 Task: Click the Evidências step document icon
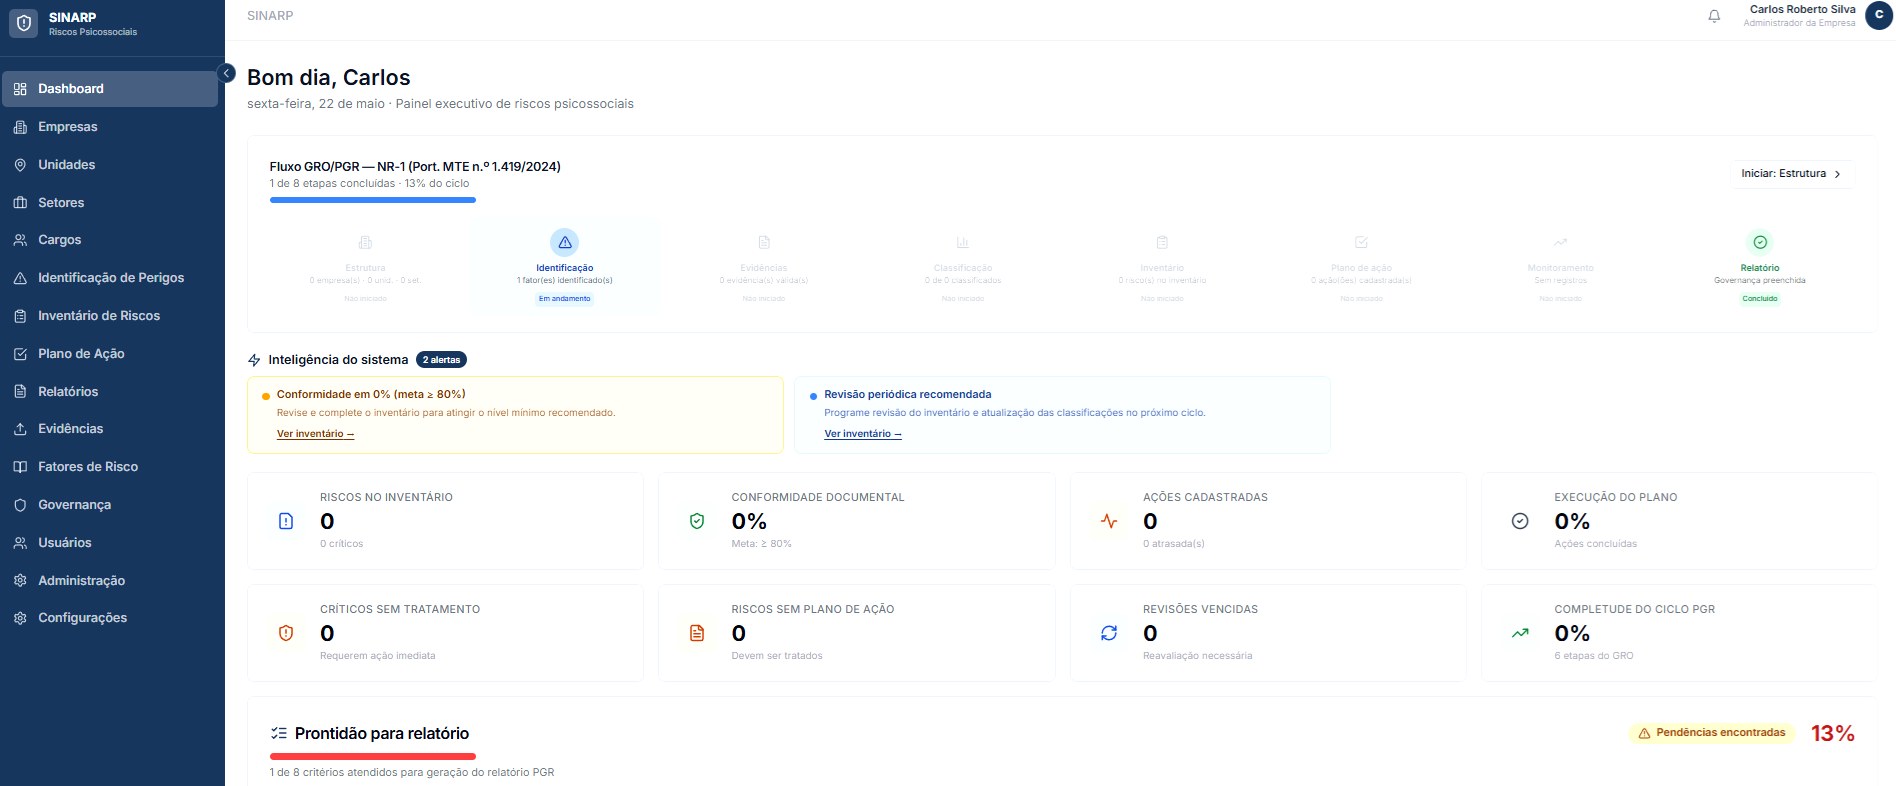[764, 242]
